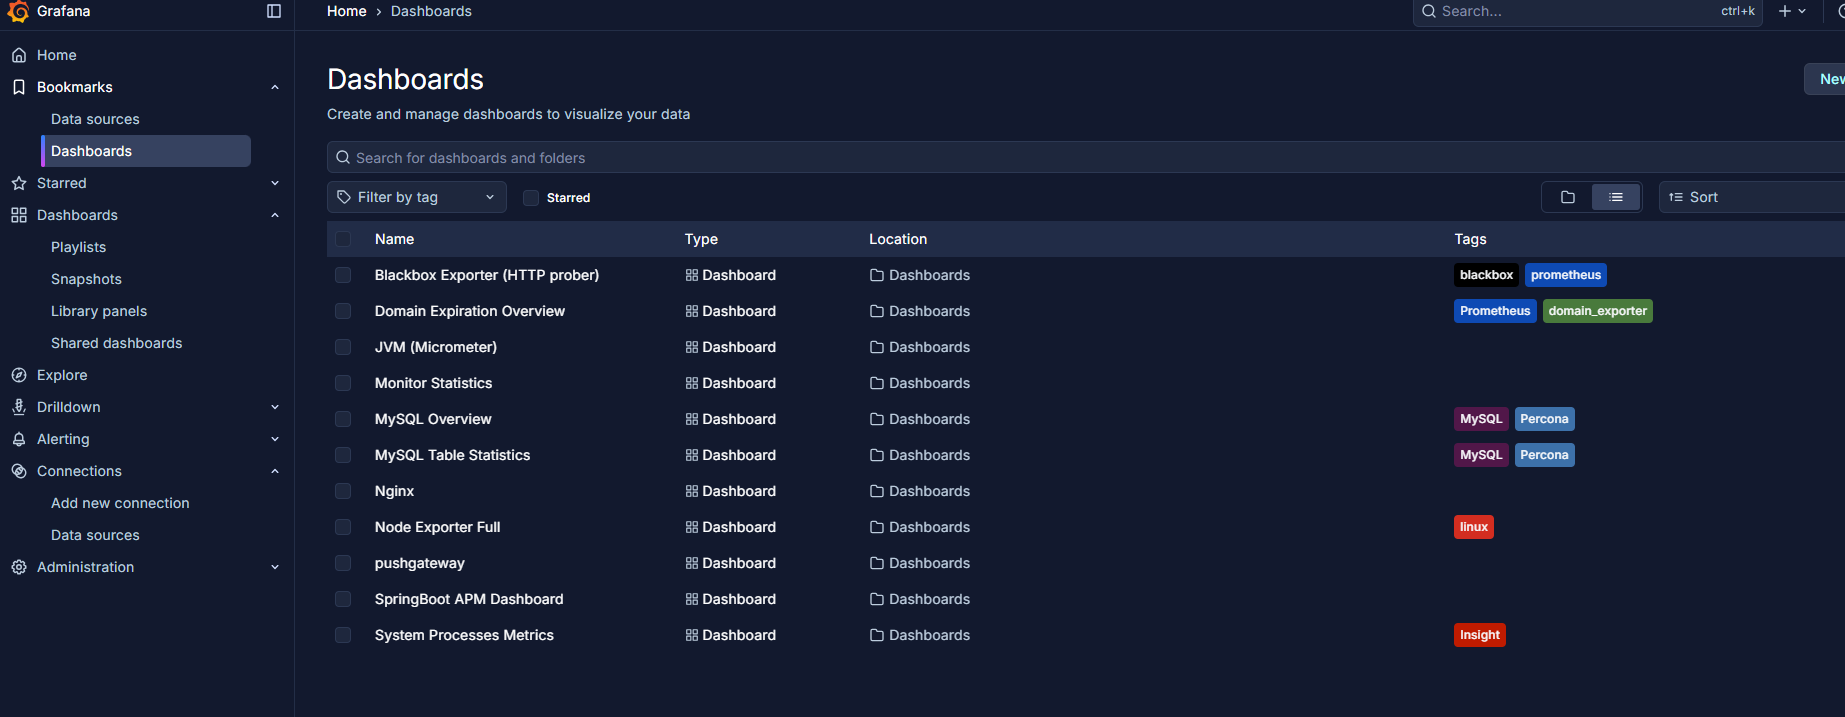Open Playlists in sidebar
The width and height of the screenshot is (1845, 717).
click(x=78, y=247)
